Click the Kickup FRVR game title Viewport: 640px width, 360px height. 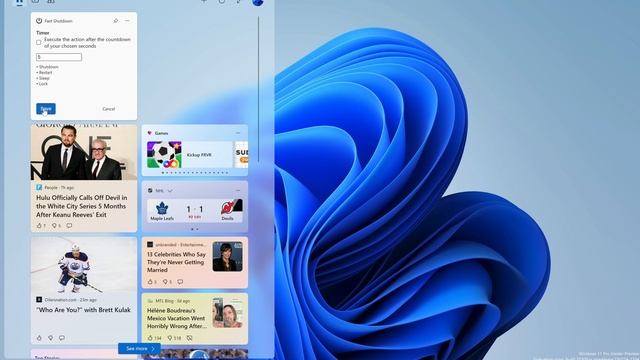click(199, 155)
